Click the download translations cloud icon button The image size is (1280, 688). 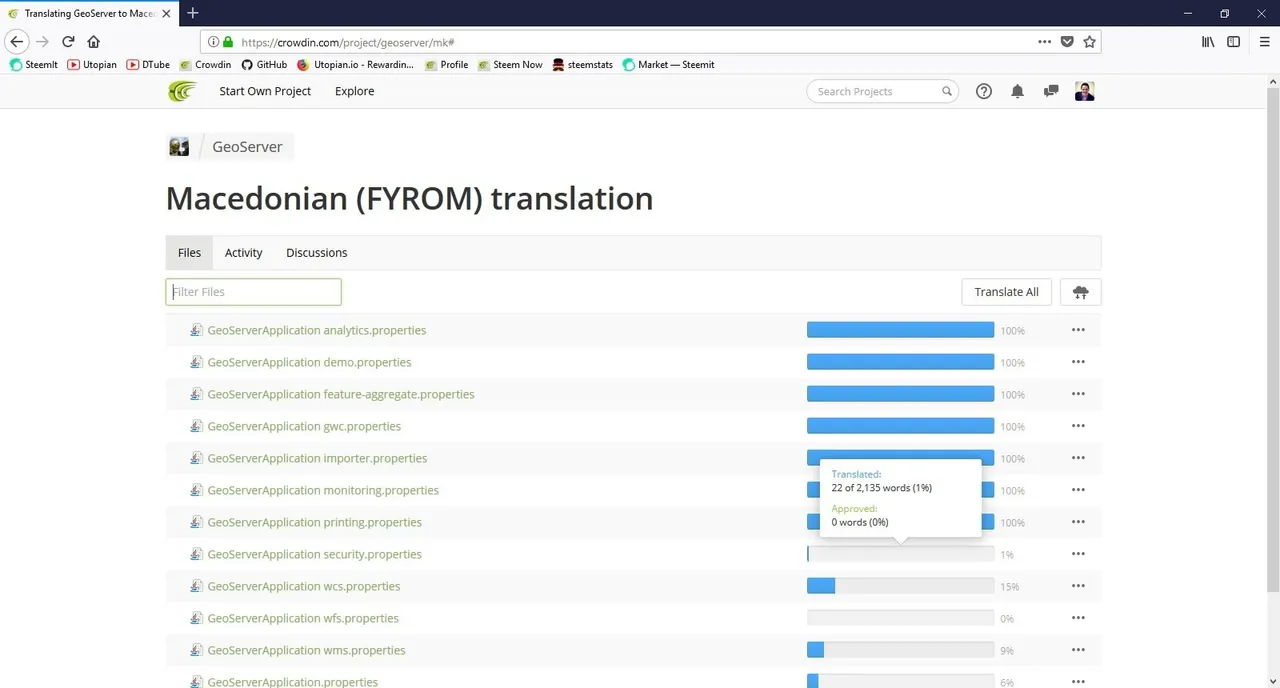[x=1080, y=292]
